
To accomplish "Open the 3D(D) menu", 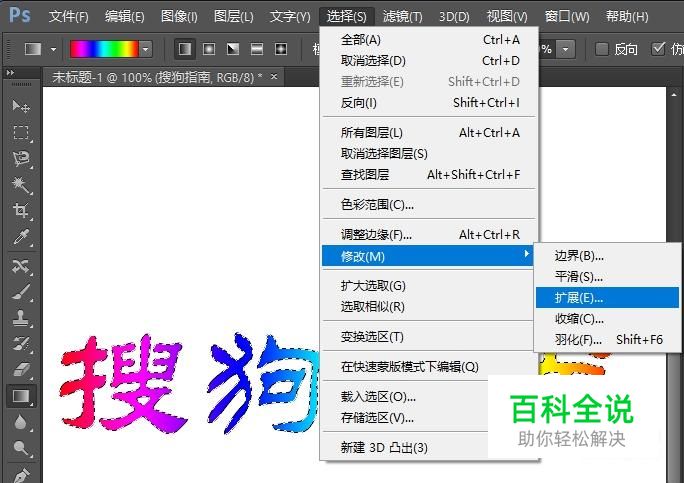I will 454,17.
